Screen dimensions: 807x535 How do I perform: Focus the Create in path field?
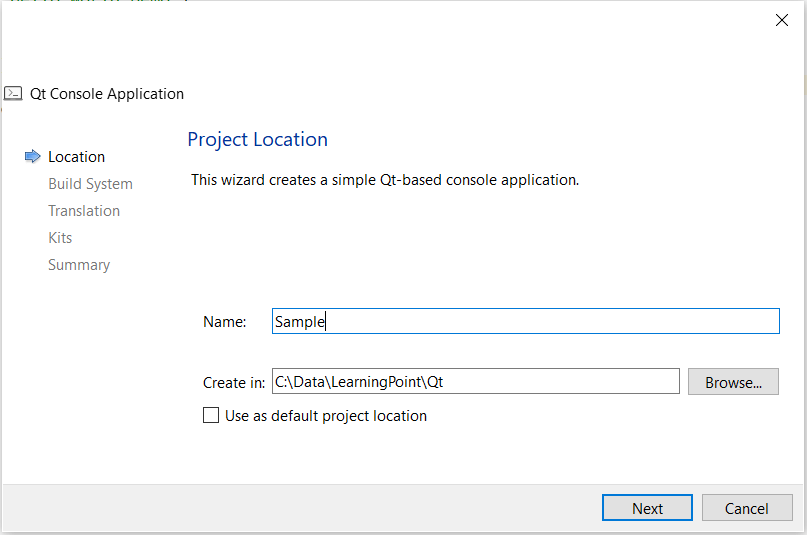pyautogui.click(x=475, y=381)
